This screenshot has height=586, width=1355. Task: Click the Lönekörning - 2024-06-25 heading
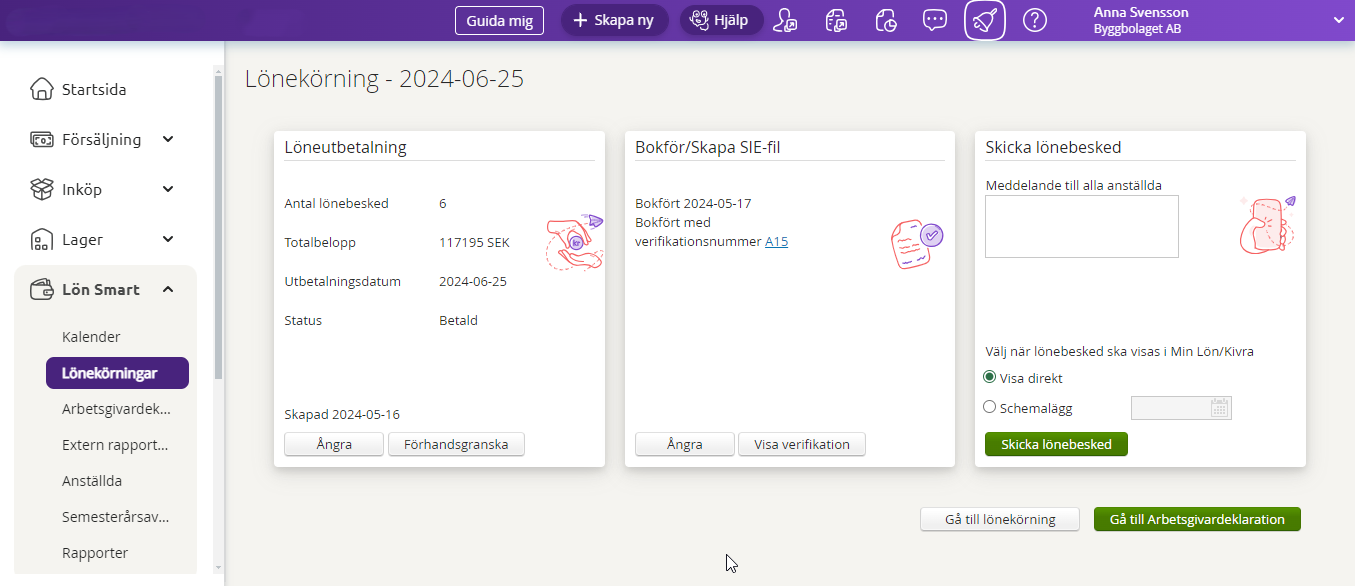384,79
